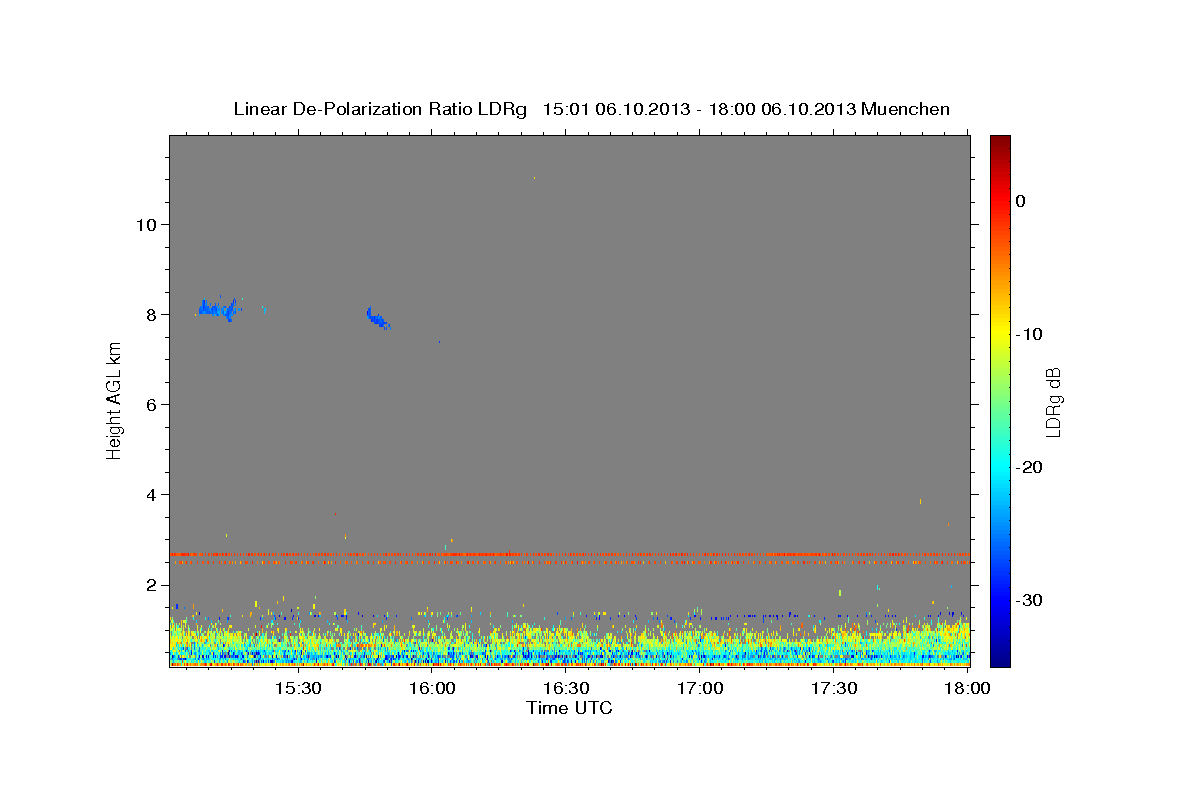The image size is (1200, 800).
Task: Click the blue cloud echo near 15:10 at 8 km
Action: [217, 309]
